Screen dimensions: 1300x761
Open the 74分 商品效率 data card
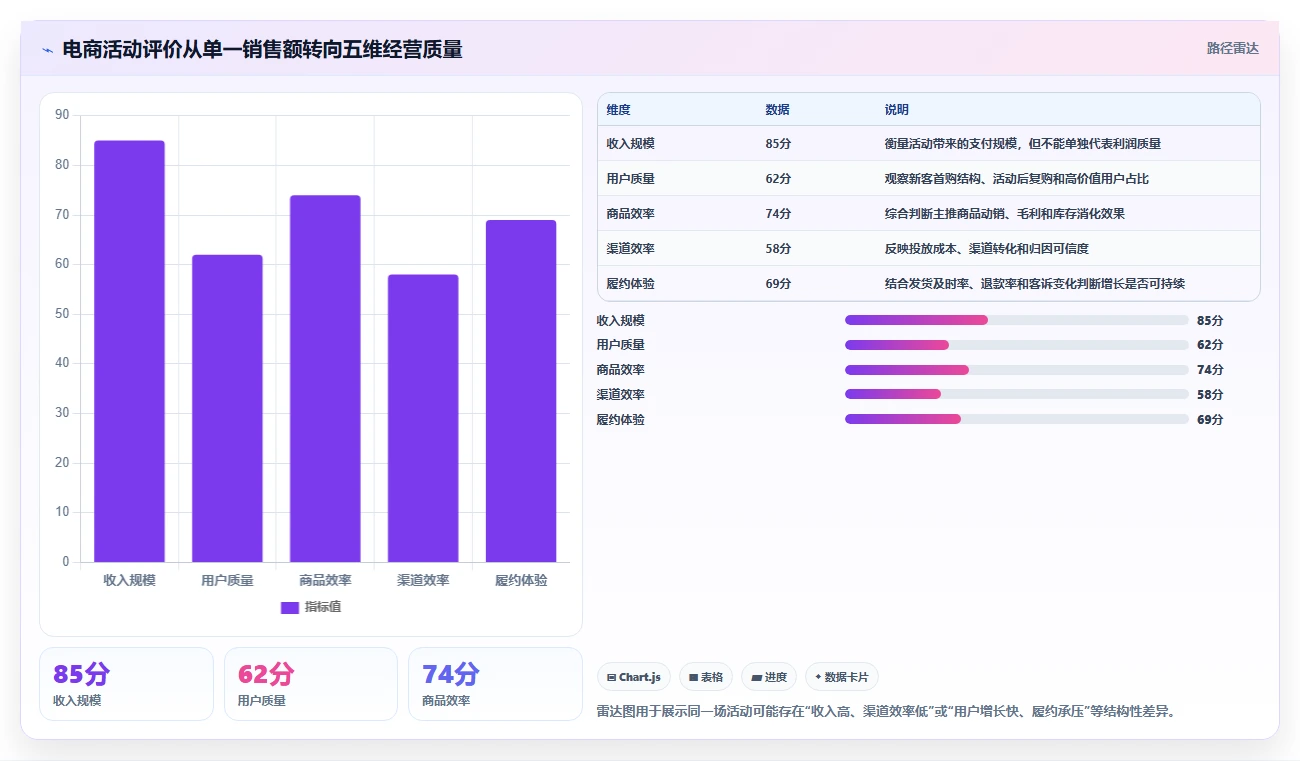coord(495,684)
